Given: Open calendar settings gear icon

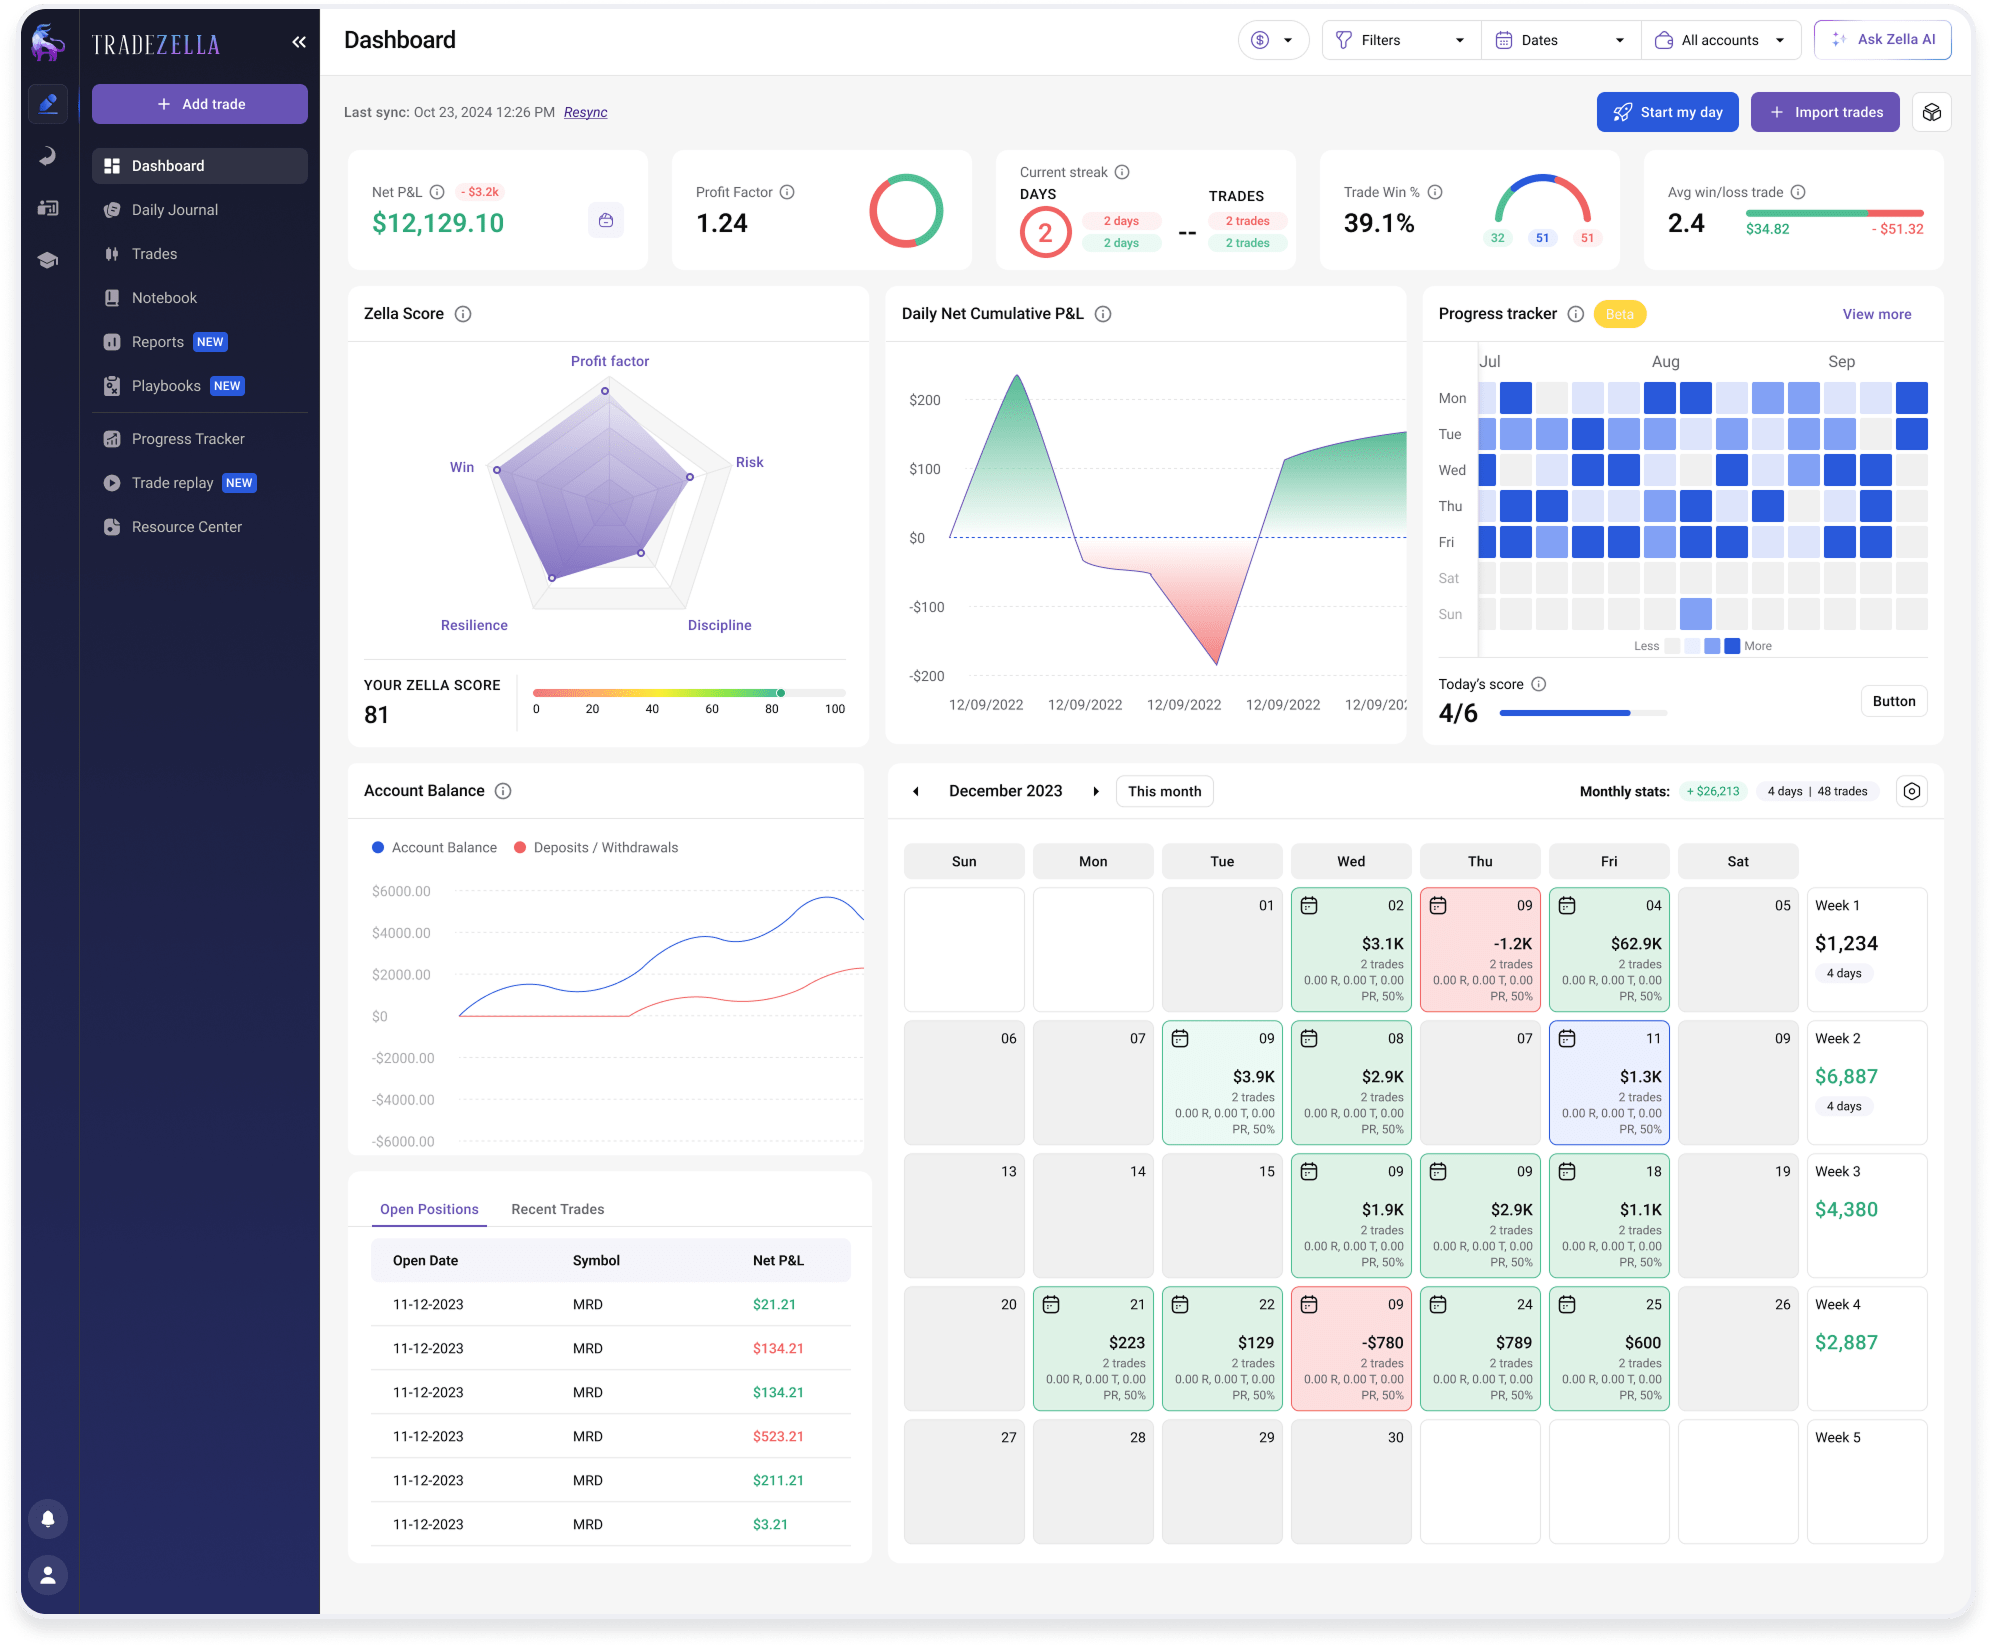Looking at the screenshot, I should (x=1911, y=791).
